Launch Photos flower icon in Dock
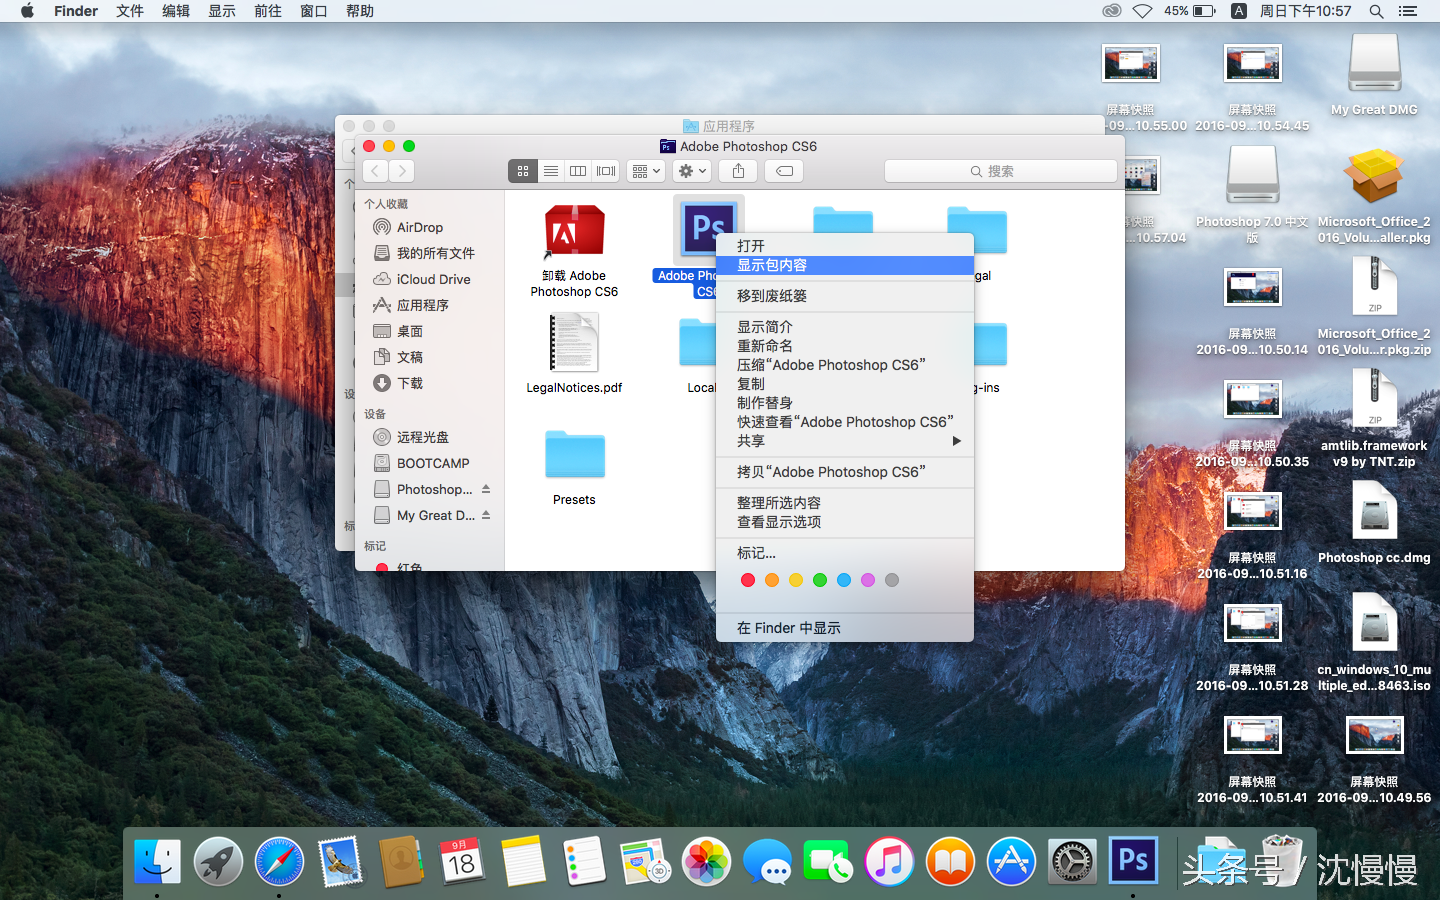1440x900 pixels. [x=706, y=861]
